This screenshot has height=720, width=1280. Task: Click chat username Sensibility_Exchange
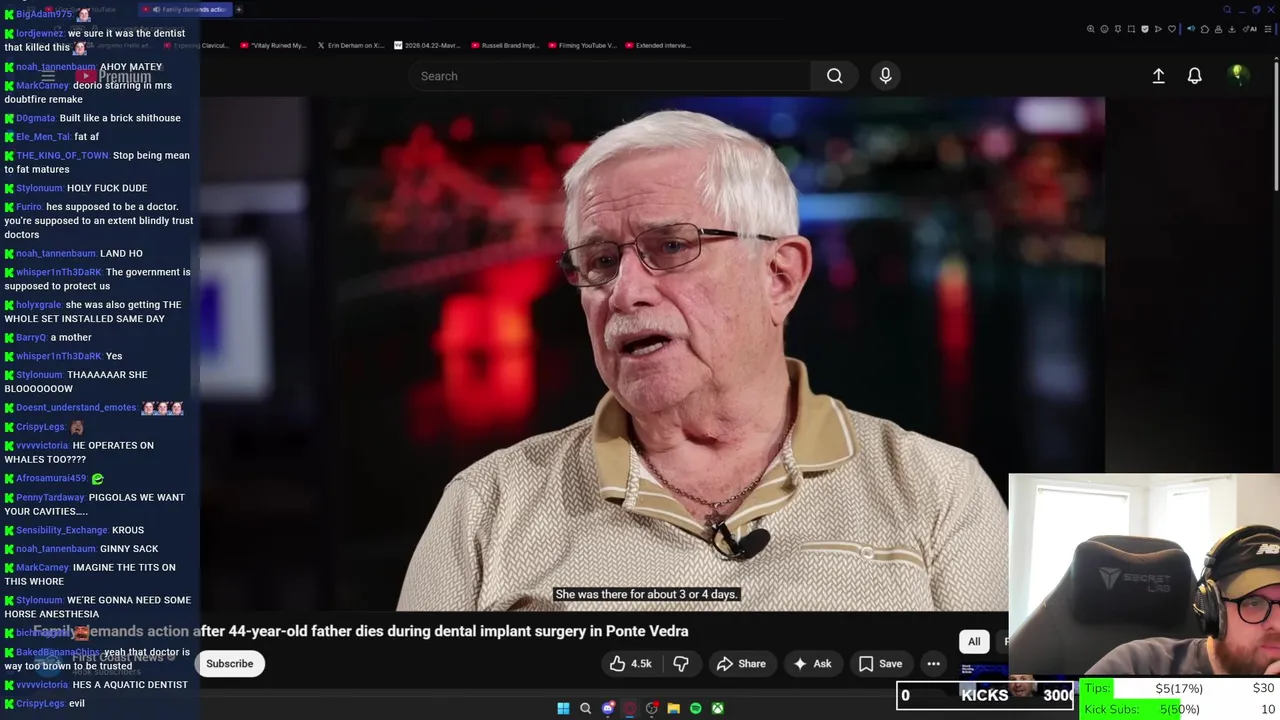click(62, 530)
